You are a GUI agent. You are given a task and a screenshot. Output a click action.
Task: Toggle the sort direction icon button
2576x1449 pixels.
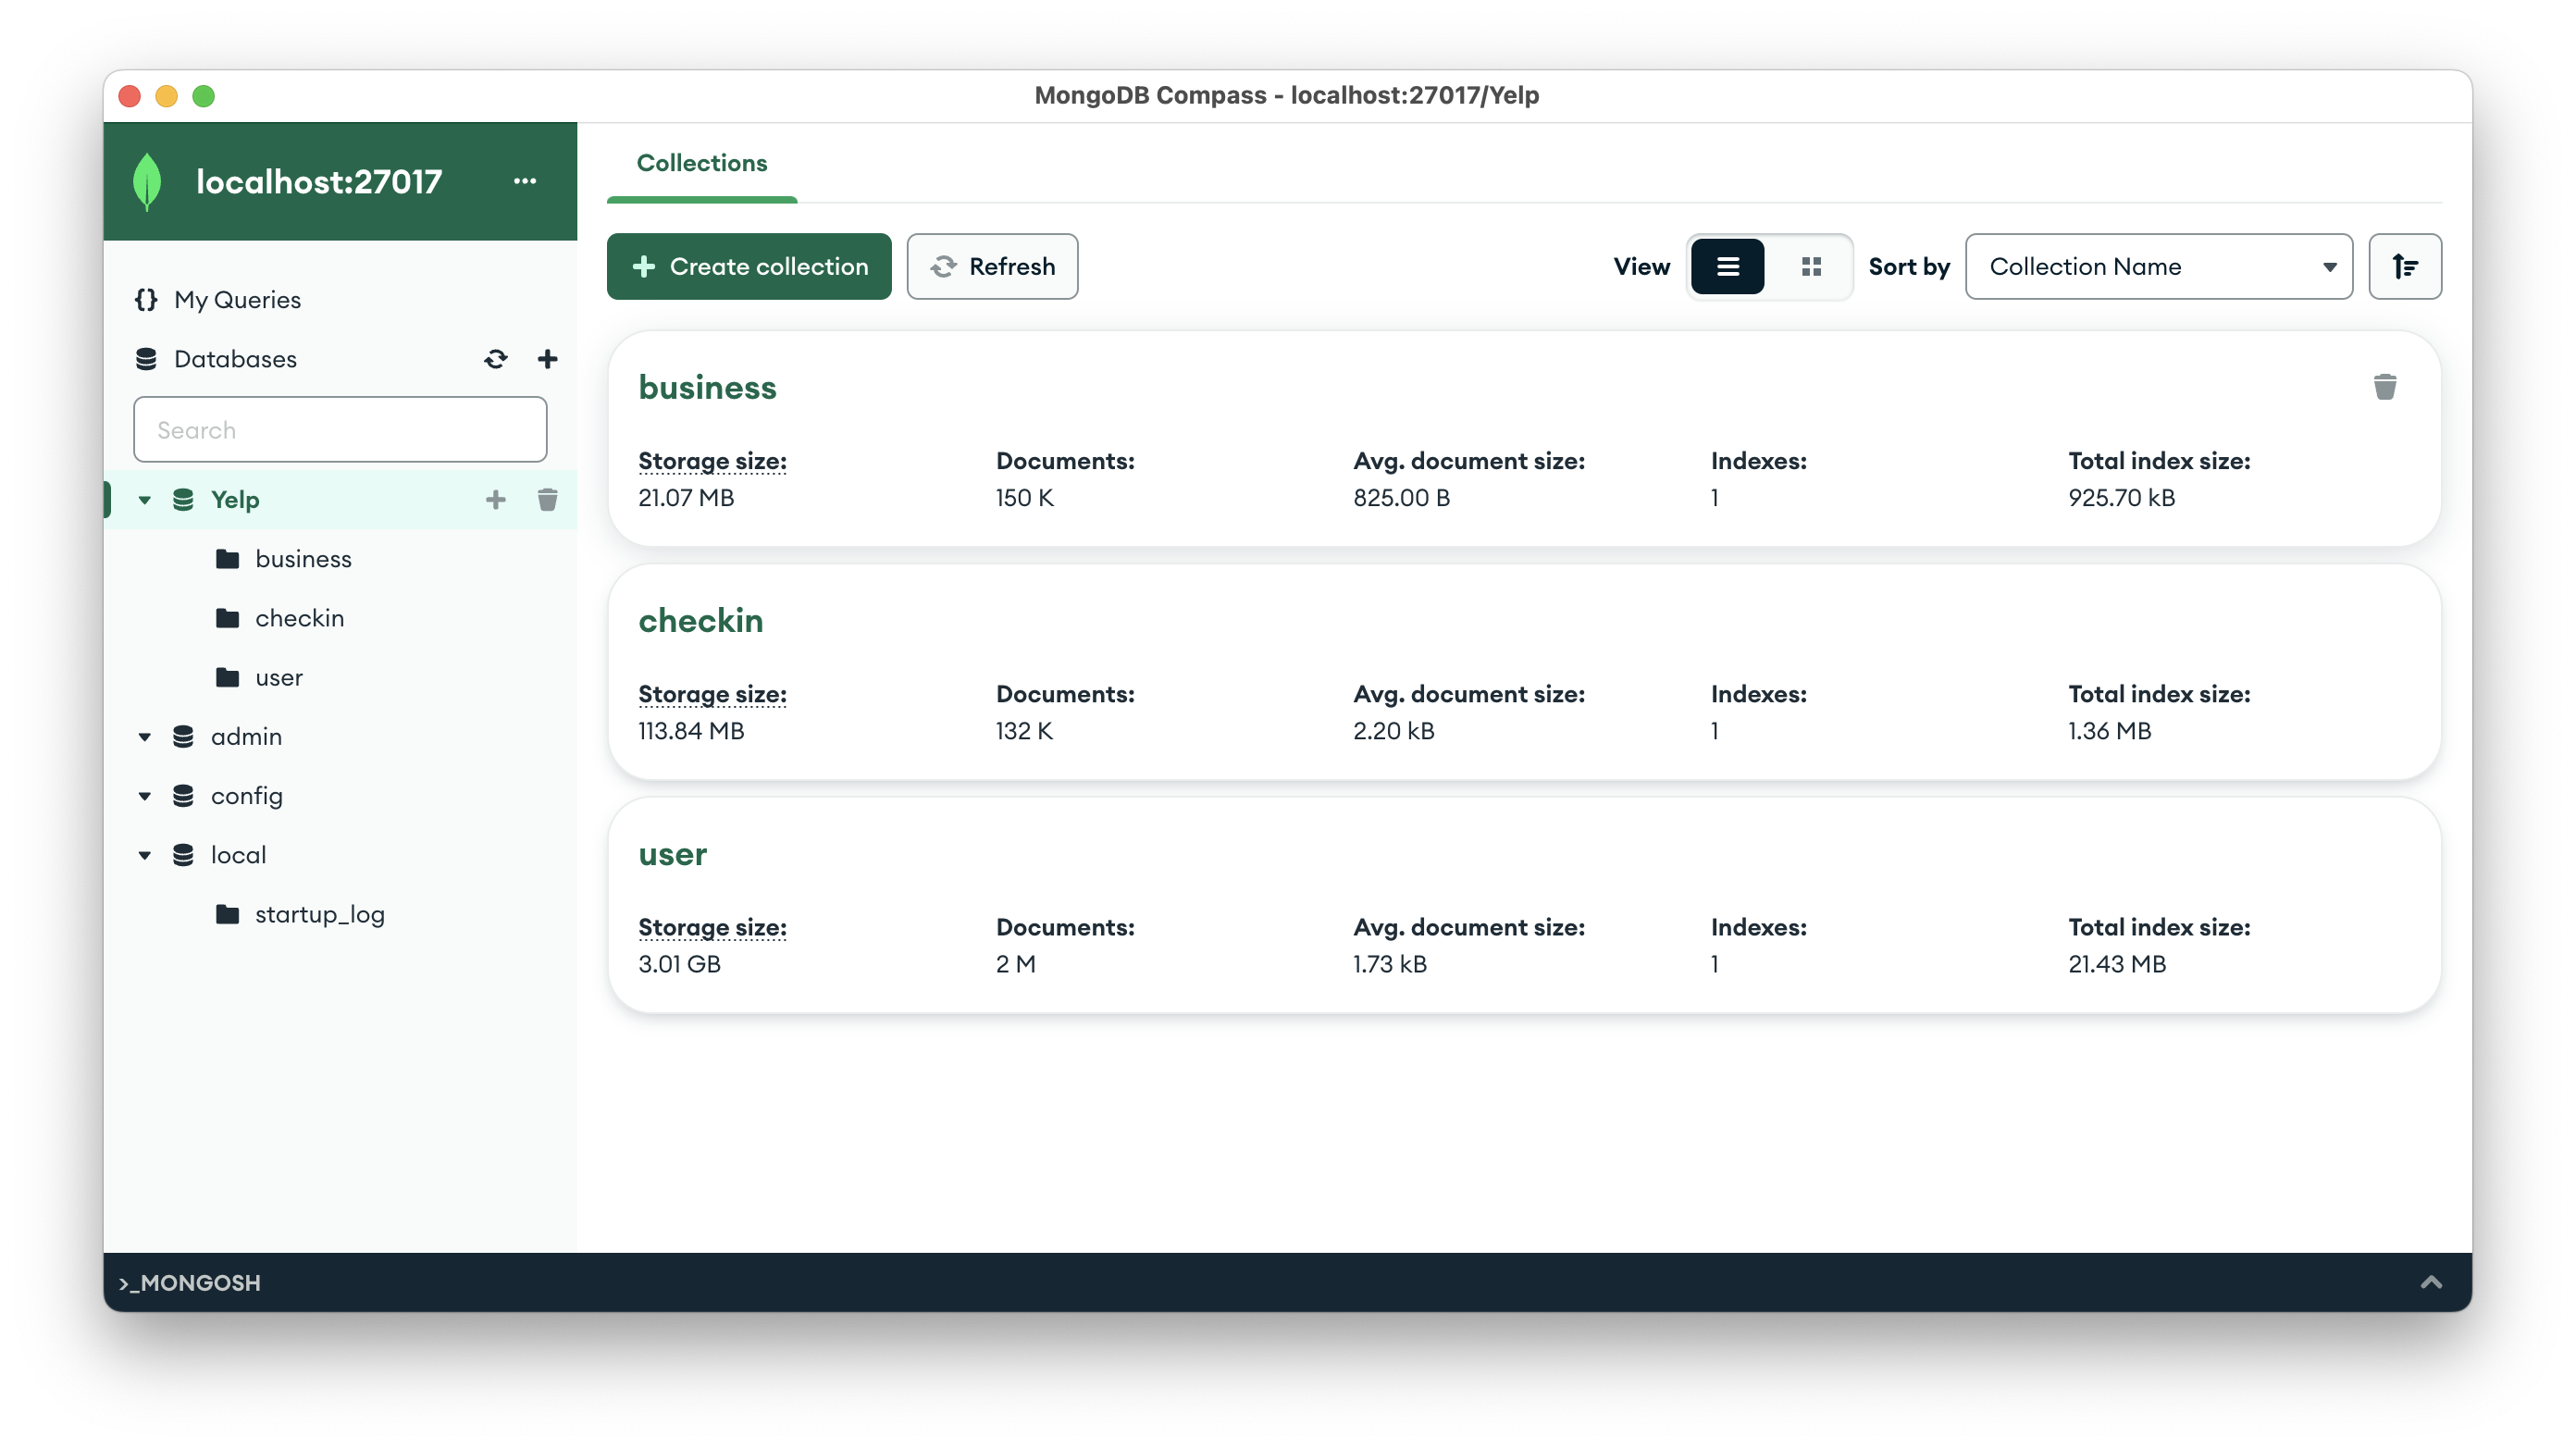coord(2404,266)
